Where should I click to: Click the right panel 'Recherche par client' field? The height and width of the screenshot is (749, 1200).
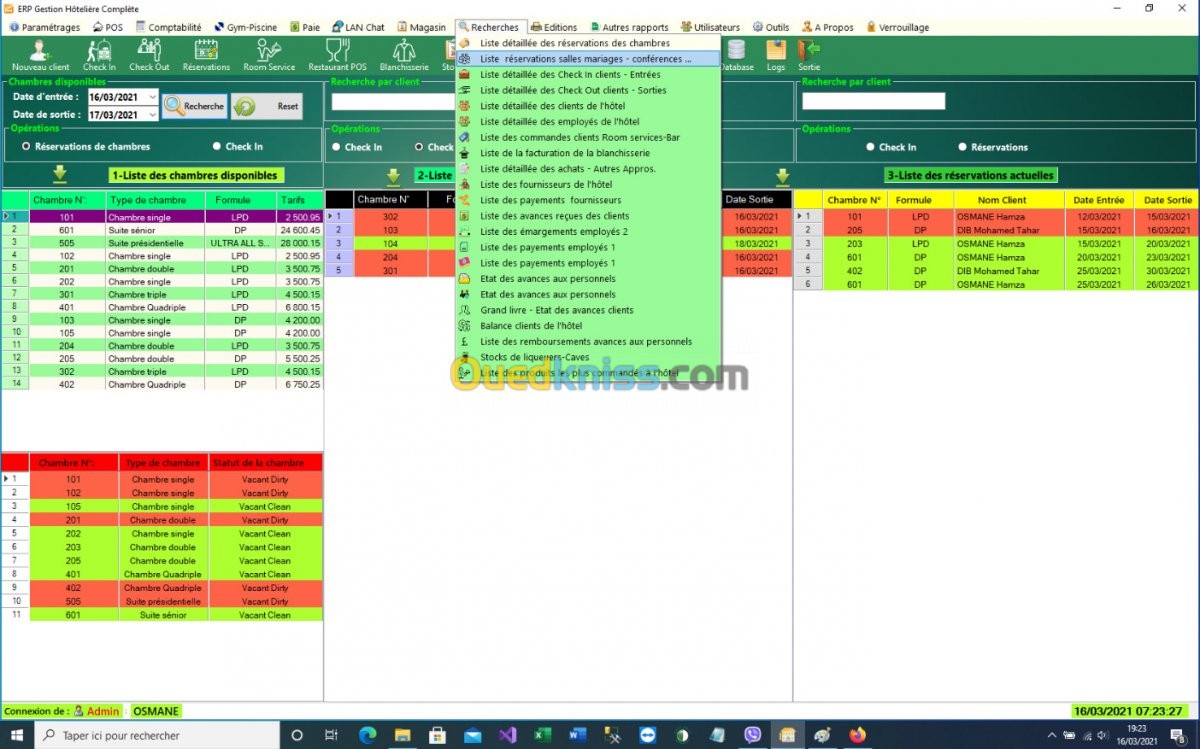coord(873,101)
